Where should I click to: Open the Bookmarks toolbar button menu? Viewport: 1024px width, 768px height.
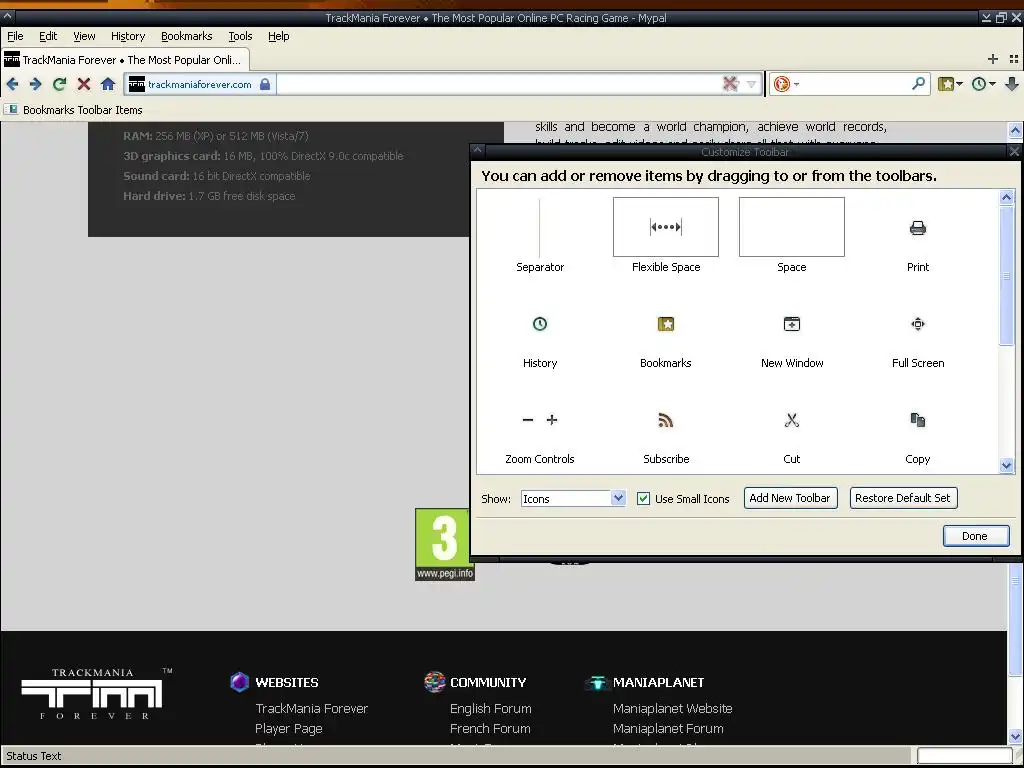coord(950,84)
